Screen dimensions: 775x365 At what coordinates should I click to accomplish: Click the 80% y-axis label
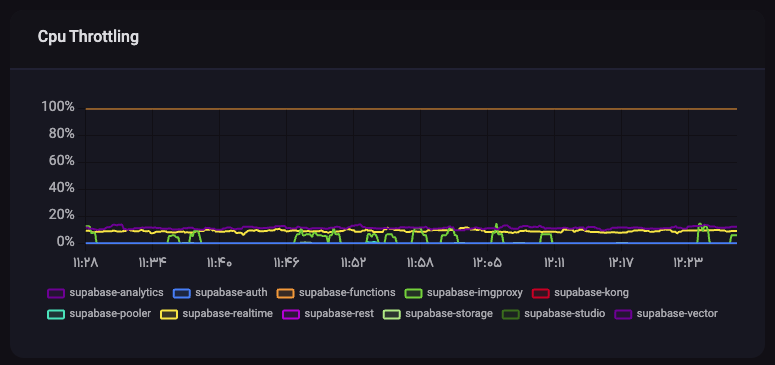coord(61,135)
